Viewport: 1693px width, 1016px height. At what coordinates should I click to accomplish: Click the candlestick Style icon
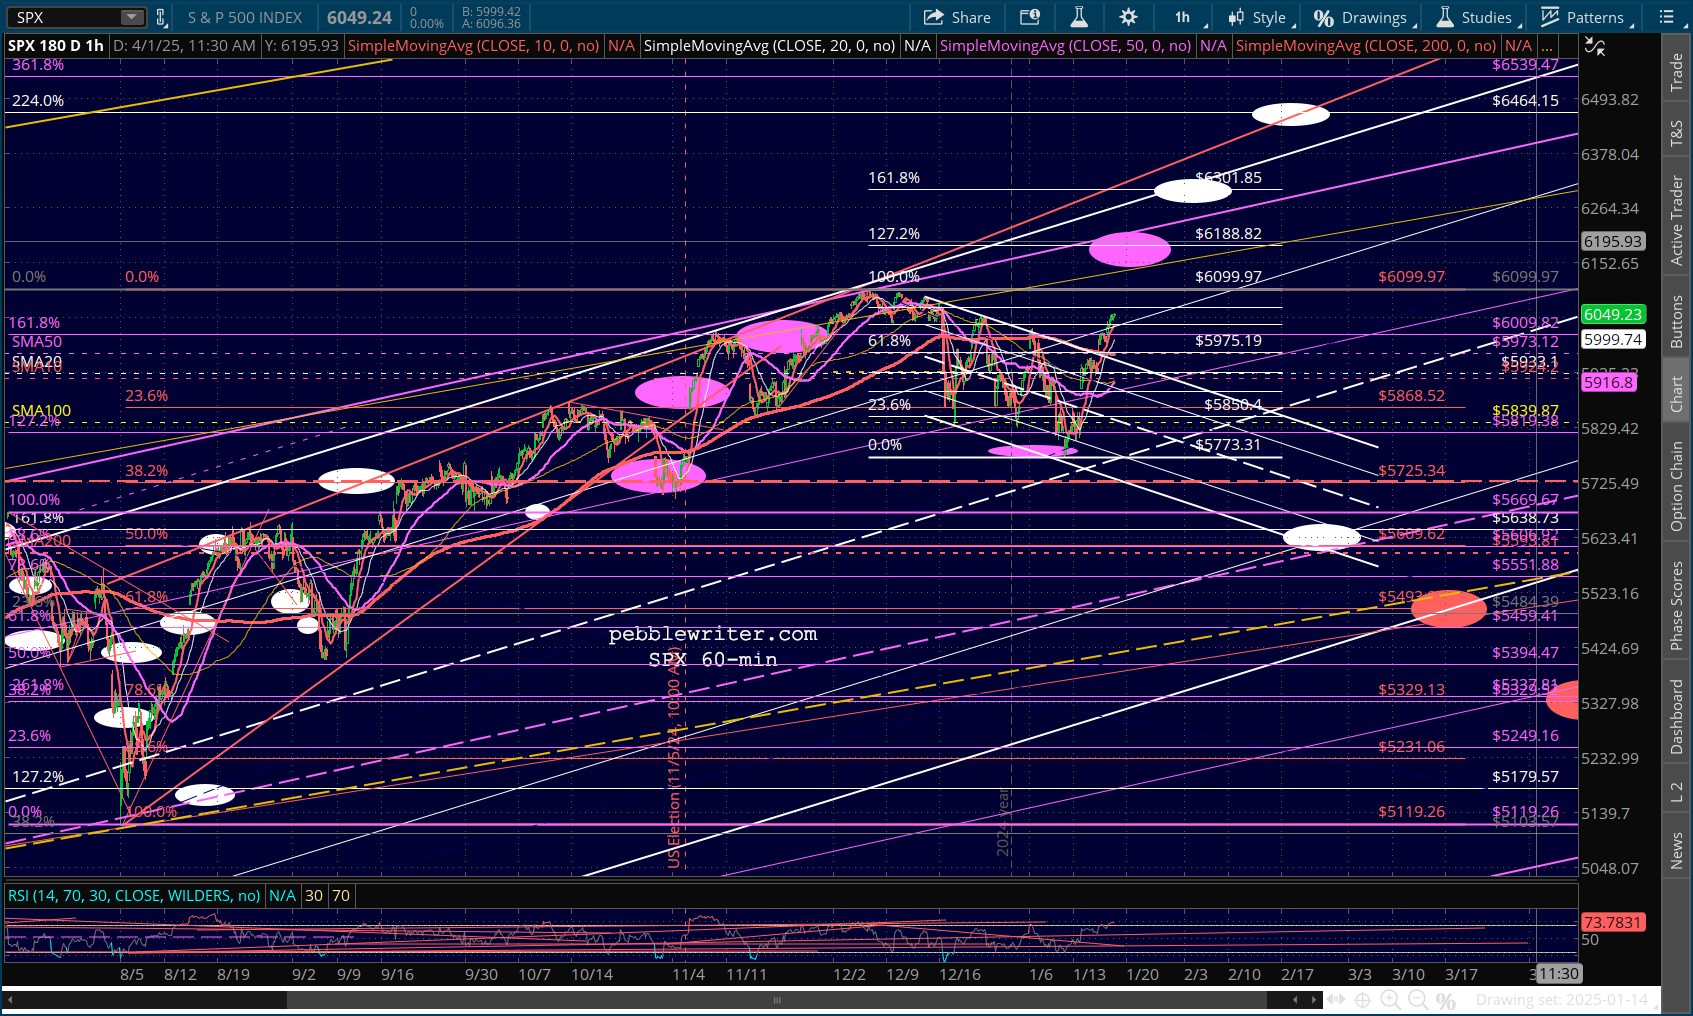1237,17
